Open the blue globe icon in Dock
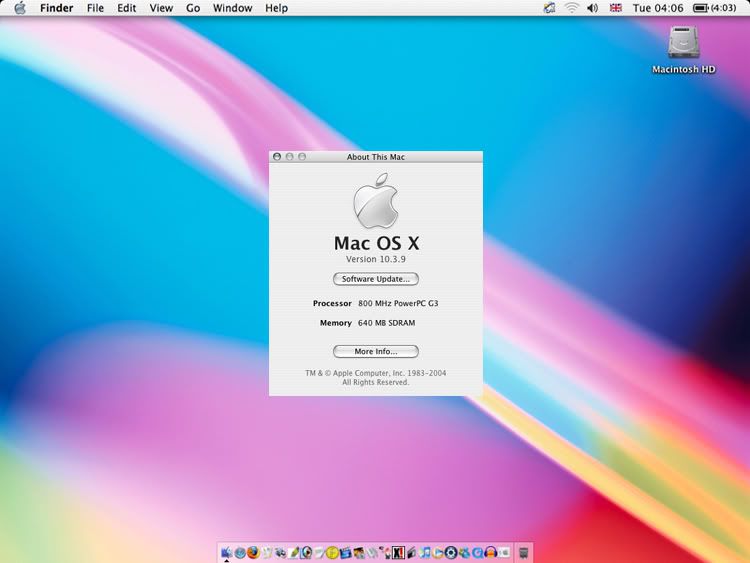This screenshot has width=750, height=563. point(240,553)
